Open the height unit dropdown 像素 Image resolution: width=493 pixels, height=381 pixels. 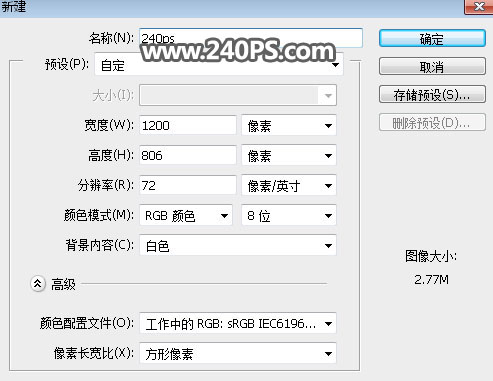click(x=289, y=155)
